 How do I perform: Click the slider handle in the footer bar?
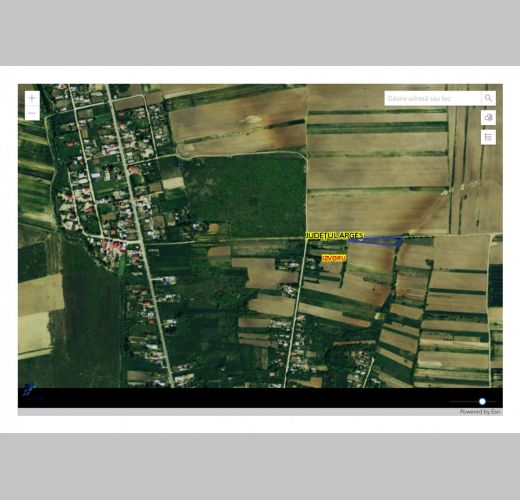482,401
